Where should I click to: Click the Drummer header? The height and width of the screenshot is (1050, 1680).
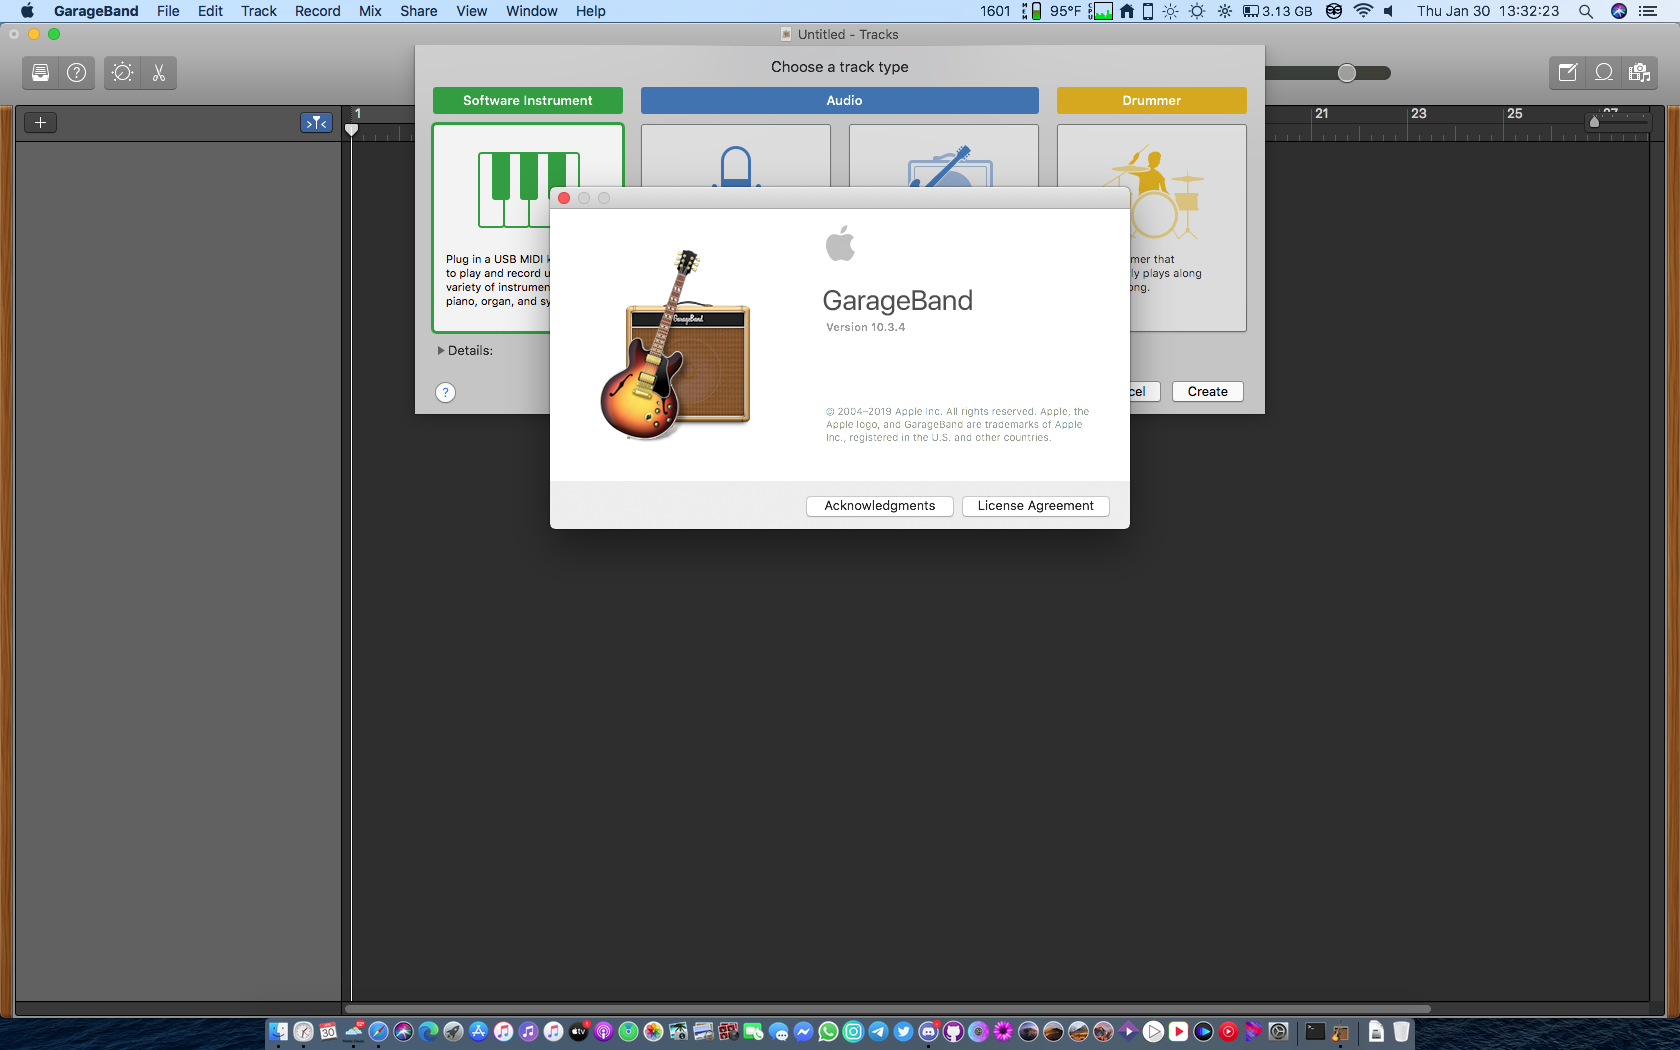[1152, 100]
